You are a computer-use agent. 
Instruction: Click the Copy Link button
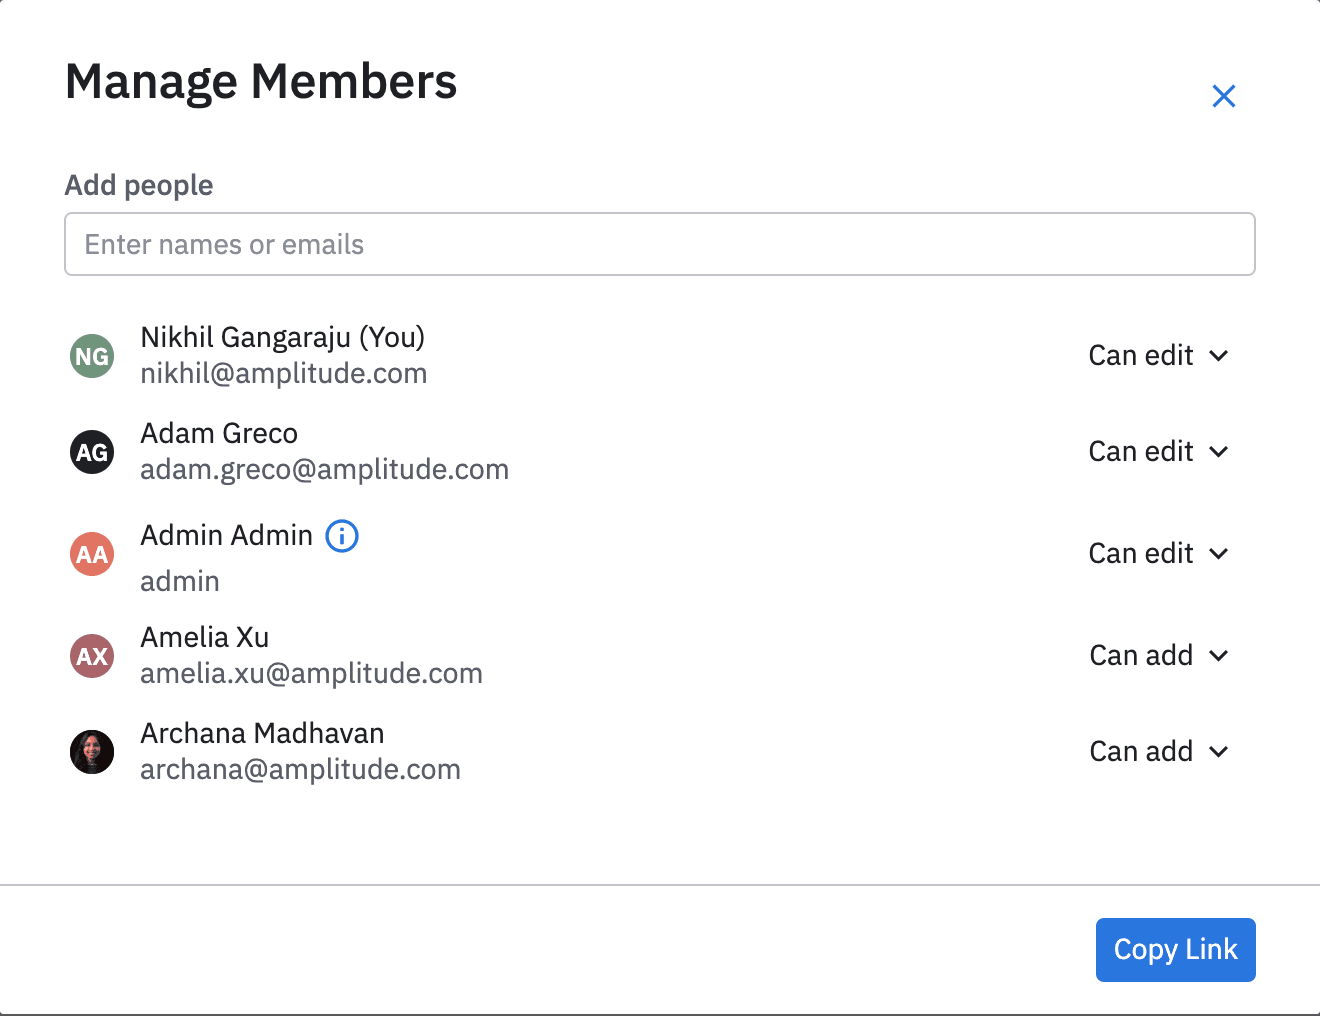1176,950
